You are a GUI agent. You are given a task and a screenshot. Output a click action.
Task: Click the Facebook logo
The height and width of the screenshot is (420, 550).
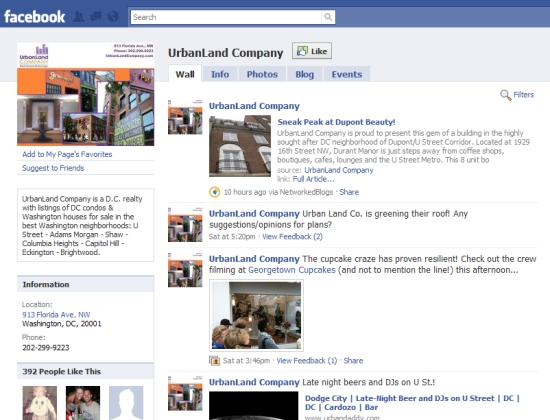click(x=34, y=16)
